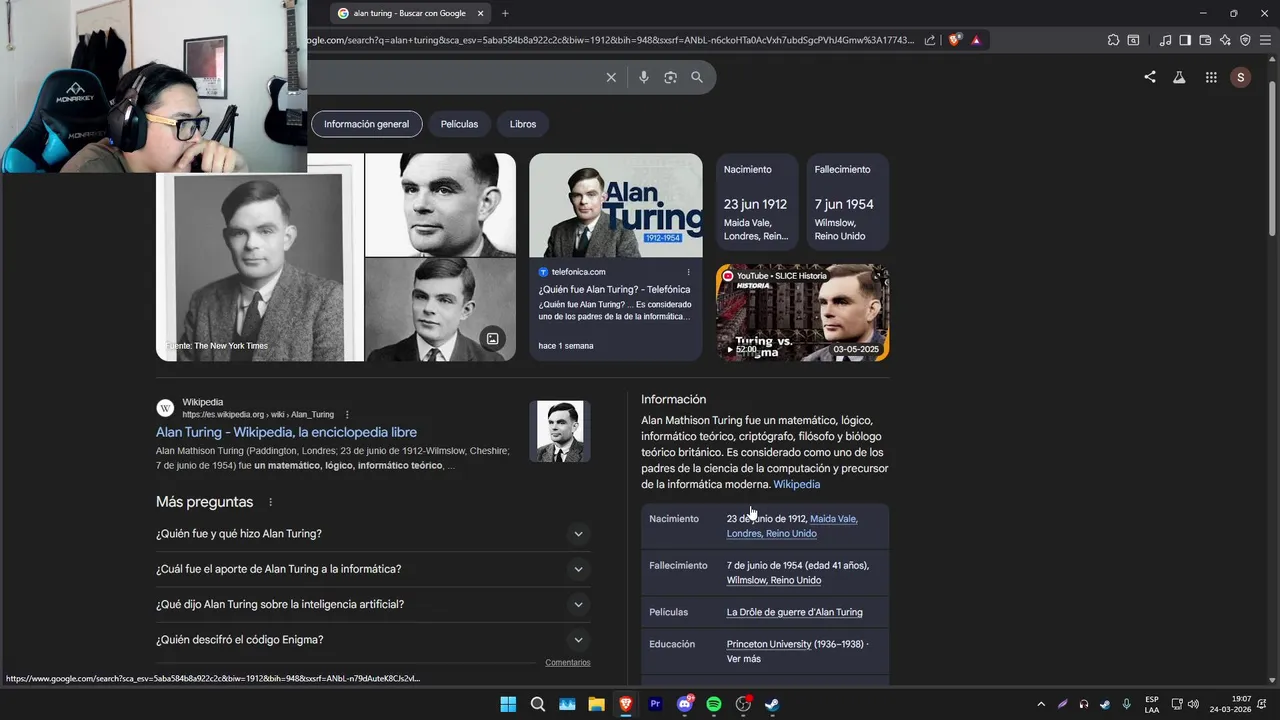This screenshot has height=720, width=1280.
Task: Open browser extensions puzzle icon
Action: point(1113,40)
